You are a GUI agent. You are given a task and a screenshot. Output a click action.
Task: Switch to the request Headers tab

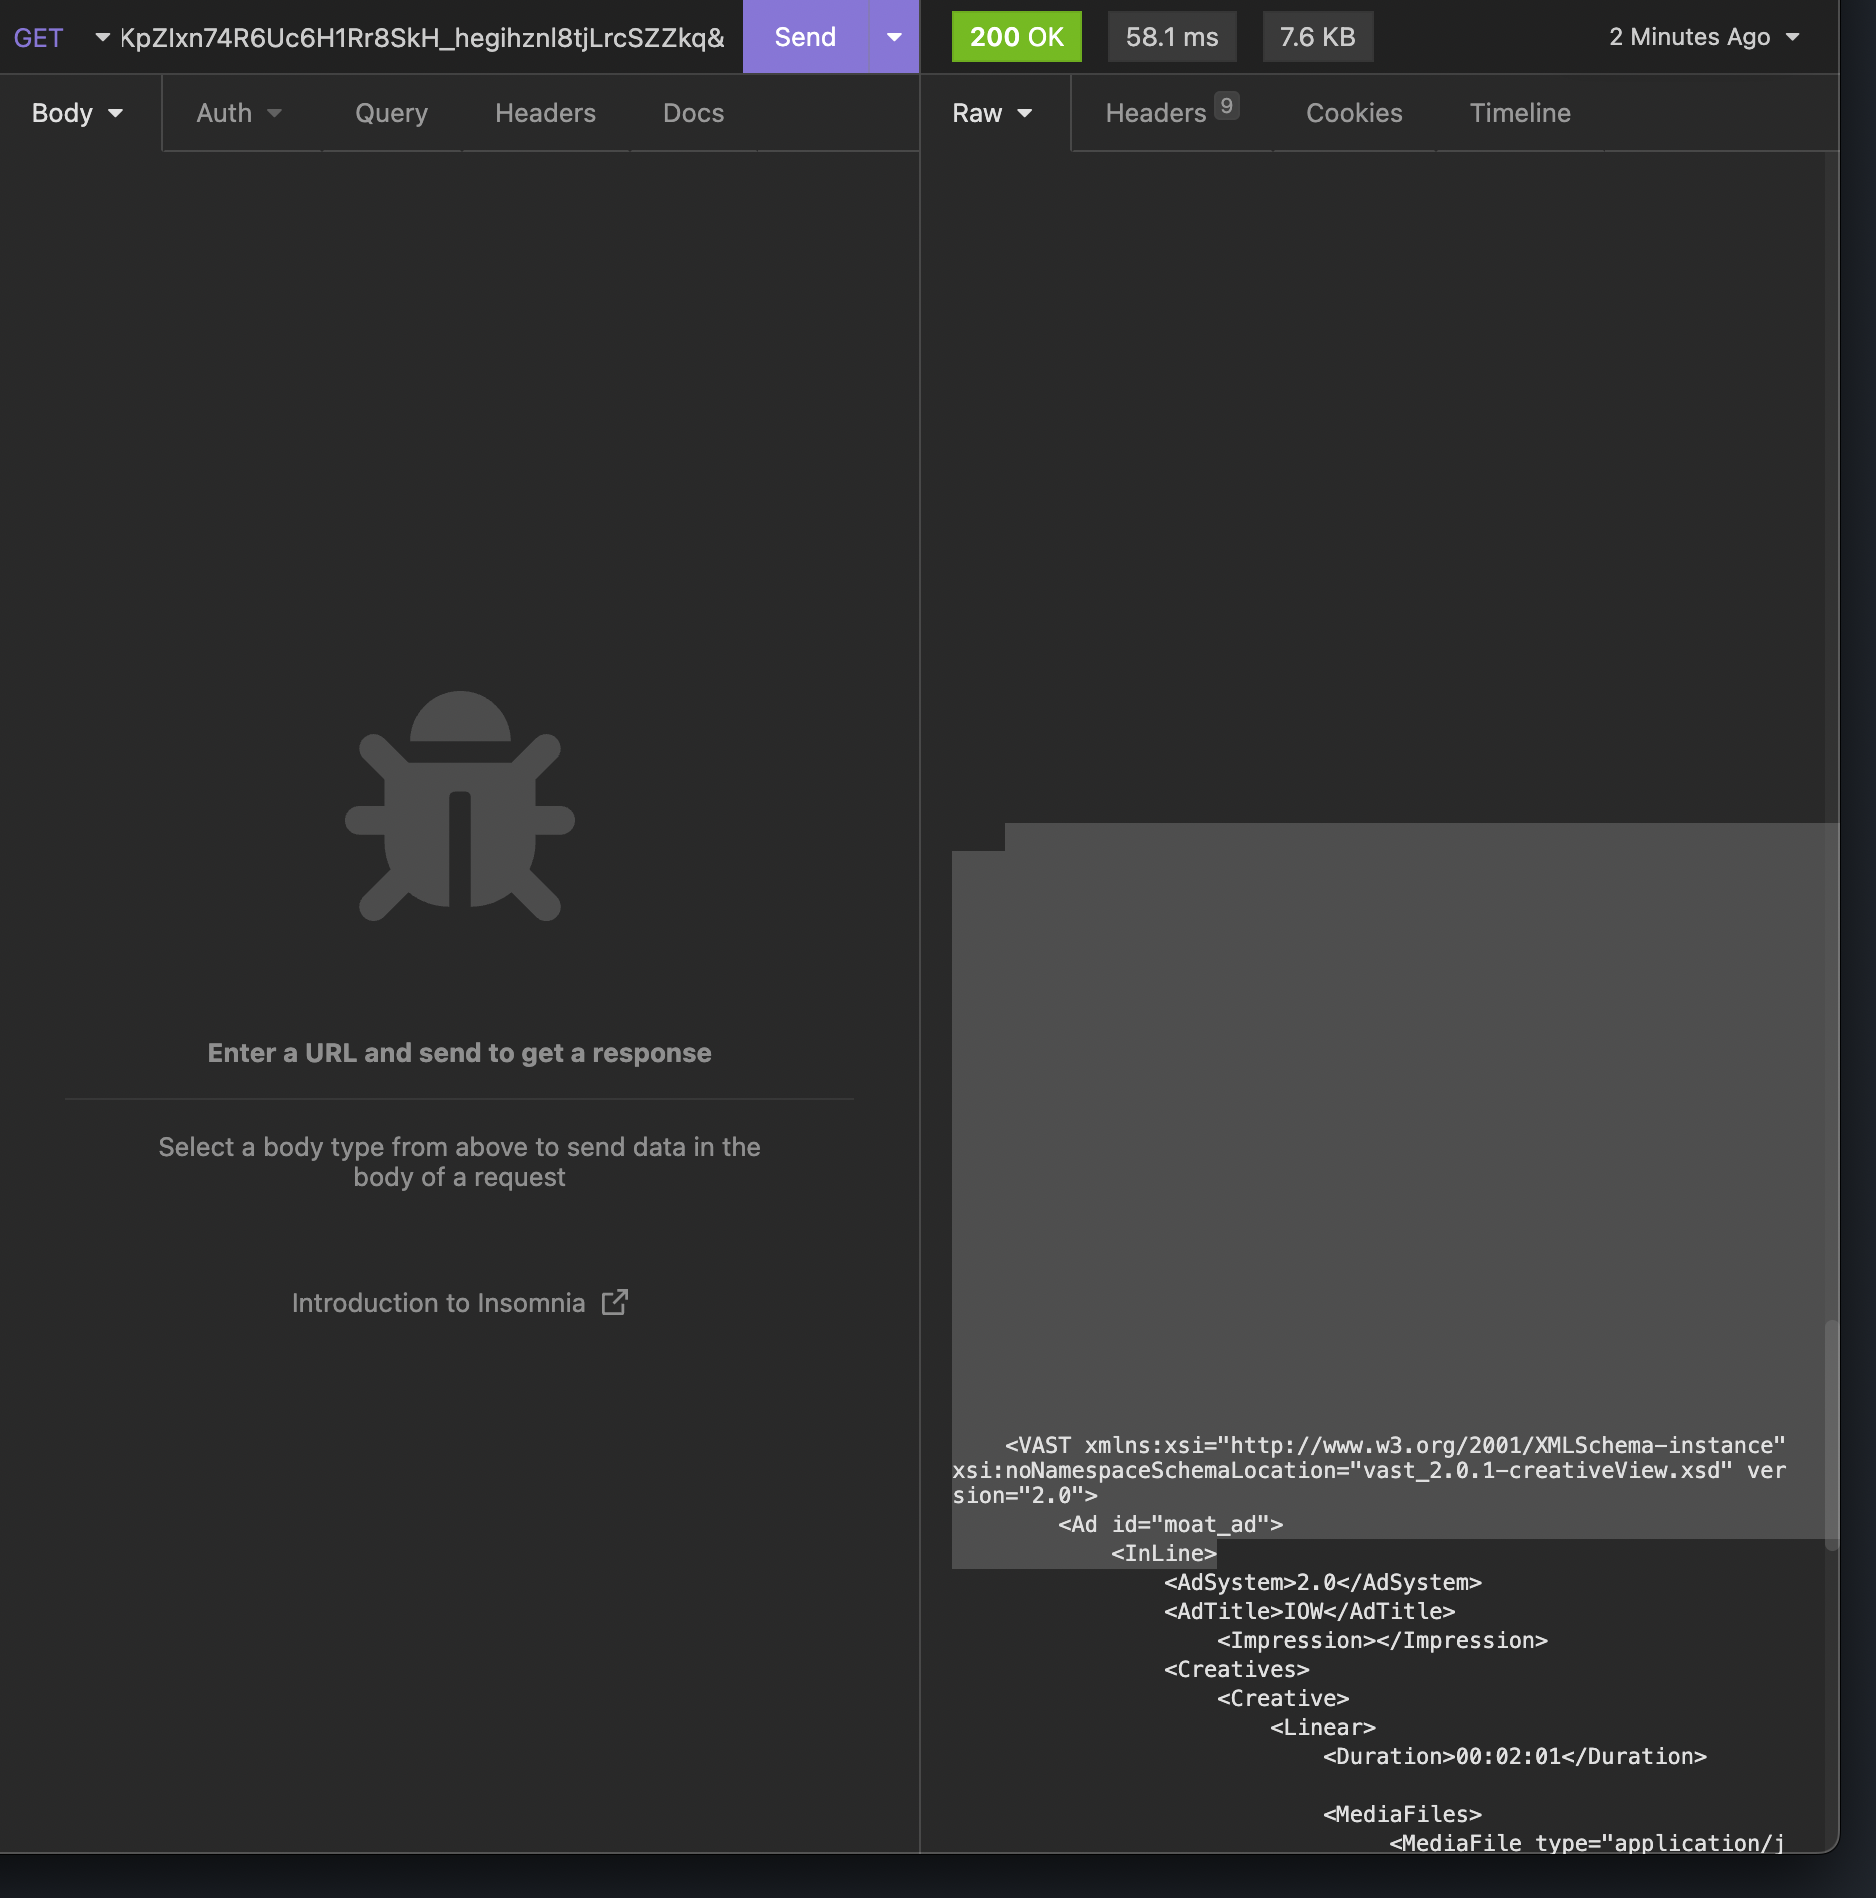coord(545,113)
